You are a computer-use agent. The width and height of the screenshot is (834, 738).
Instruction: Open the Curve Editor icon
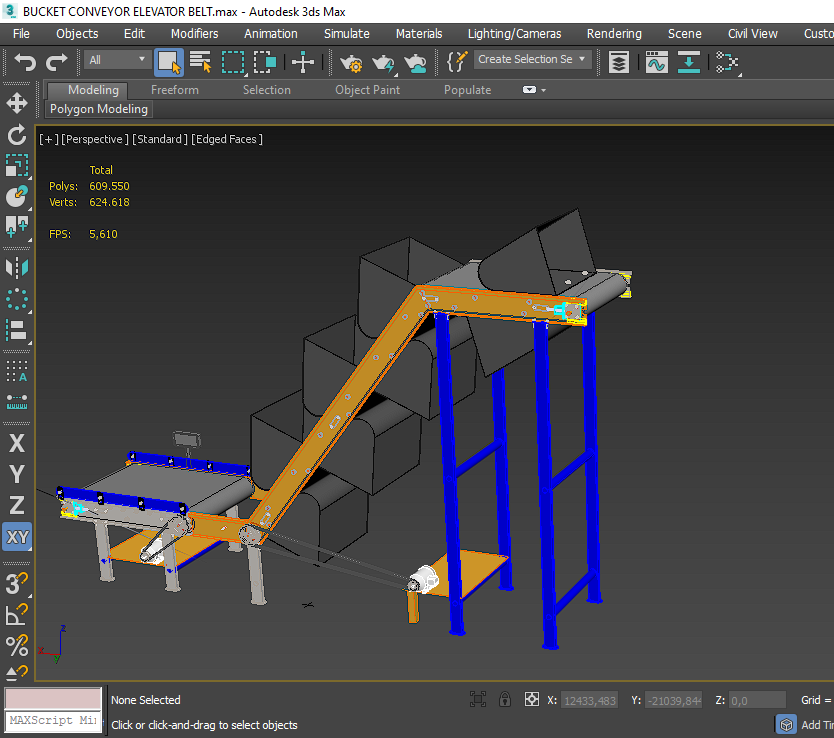click(656, 62)
